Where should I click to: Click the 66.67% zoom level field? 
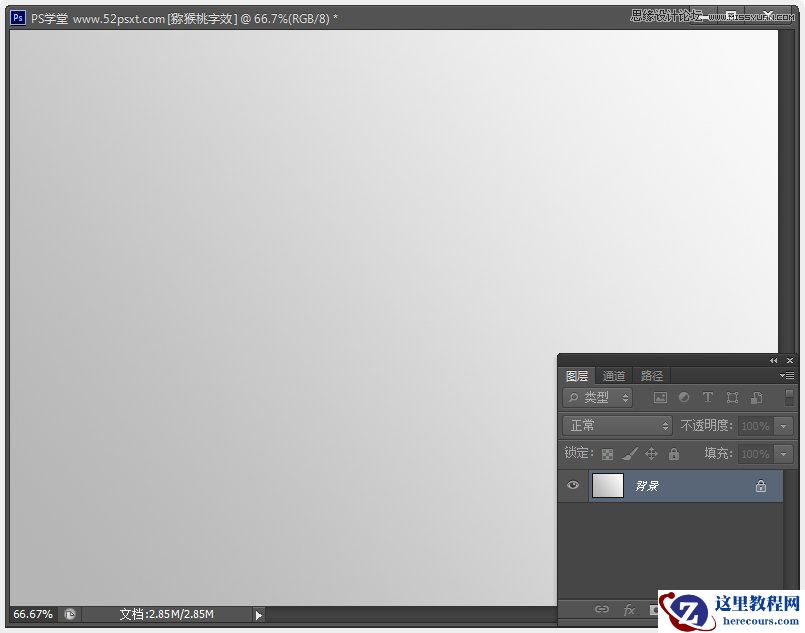click(33, 614)
